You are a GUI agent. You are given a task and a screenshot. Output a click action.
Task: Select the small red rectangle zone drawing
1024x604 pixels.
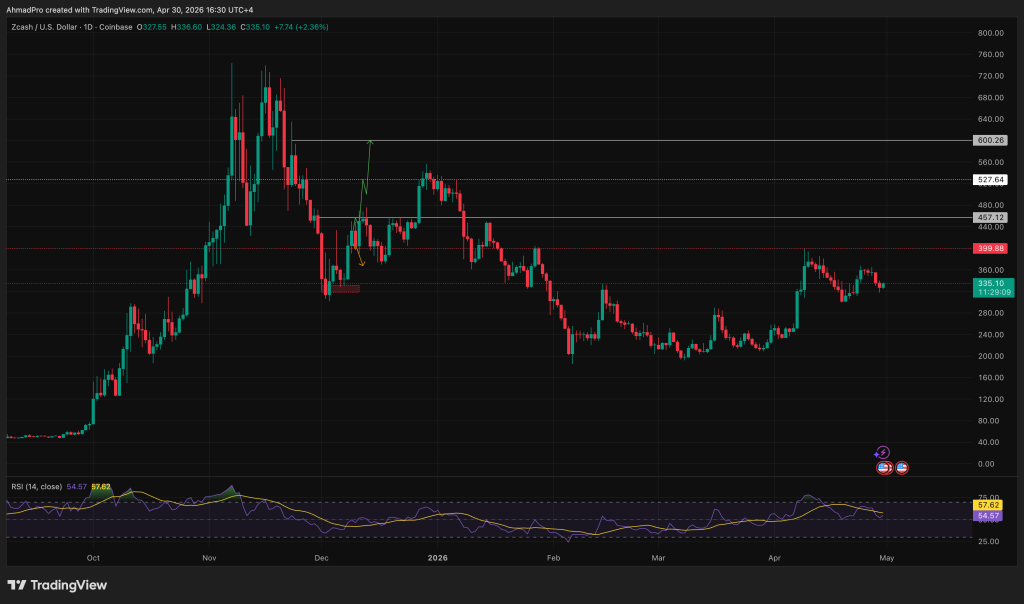[345, 289]
